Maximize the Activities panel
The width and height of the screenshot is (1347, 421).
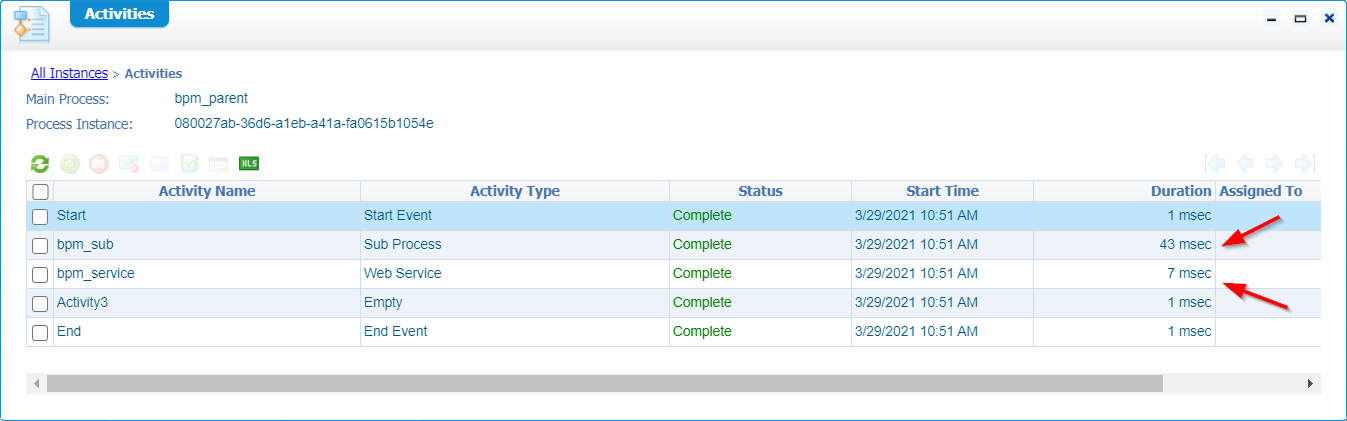pos(1300,18)
